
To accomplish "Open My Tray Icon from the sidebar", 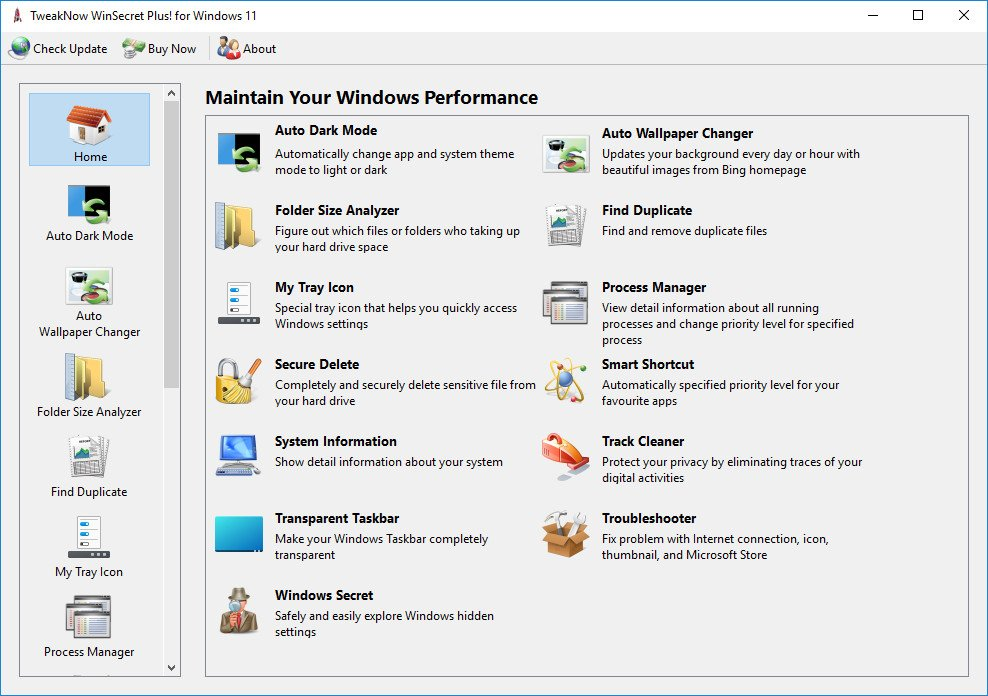I will [88, 537].
